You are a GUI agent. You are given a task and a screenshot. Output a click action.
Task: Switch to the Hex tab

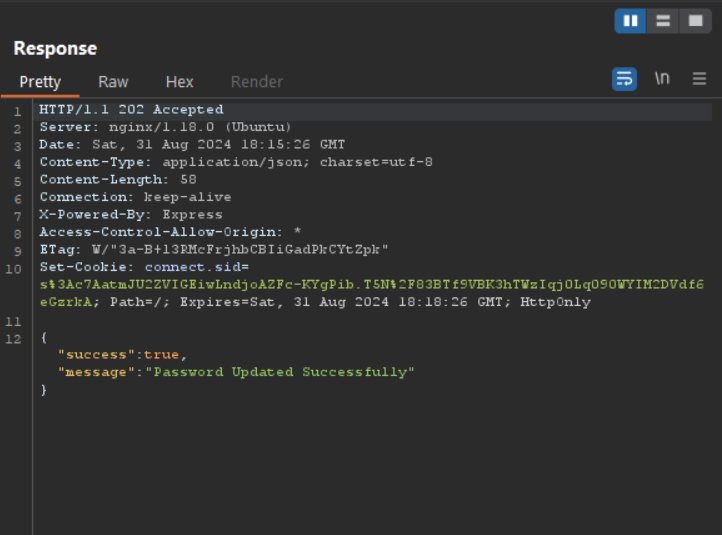point(179,82)
